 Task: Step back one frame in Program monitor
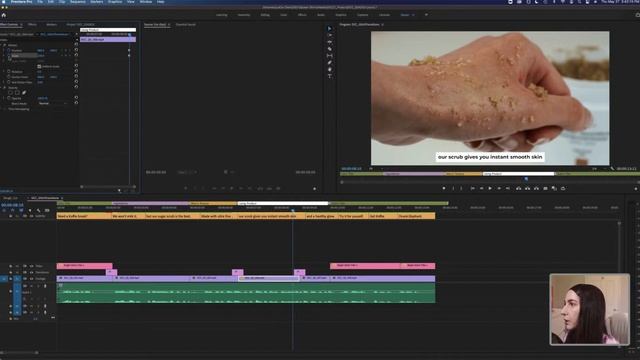[x=482, y=189]
